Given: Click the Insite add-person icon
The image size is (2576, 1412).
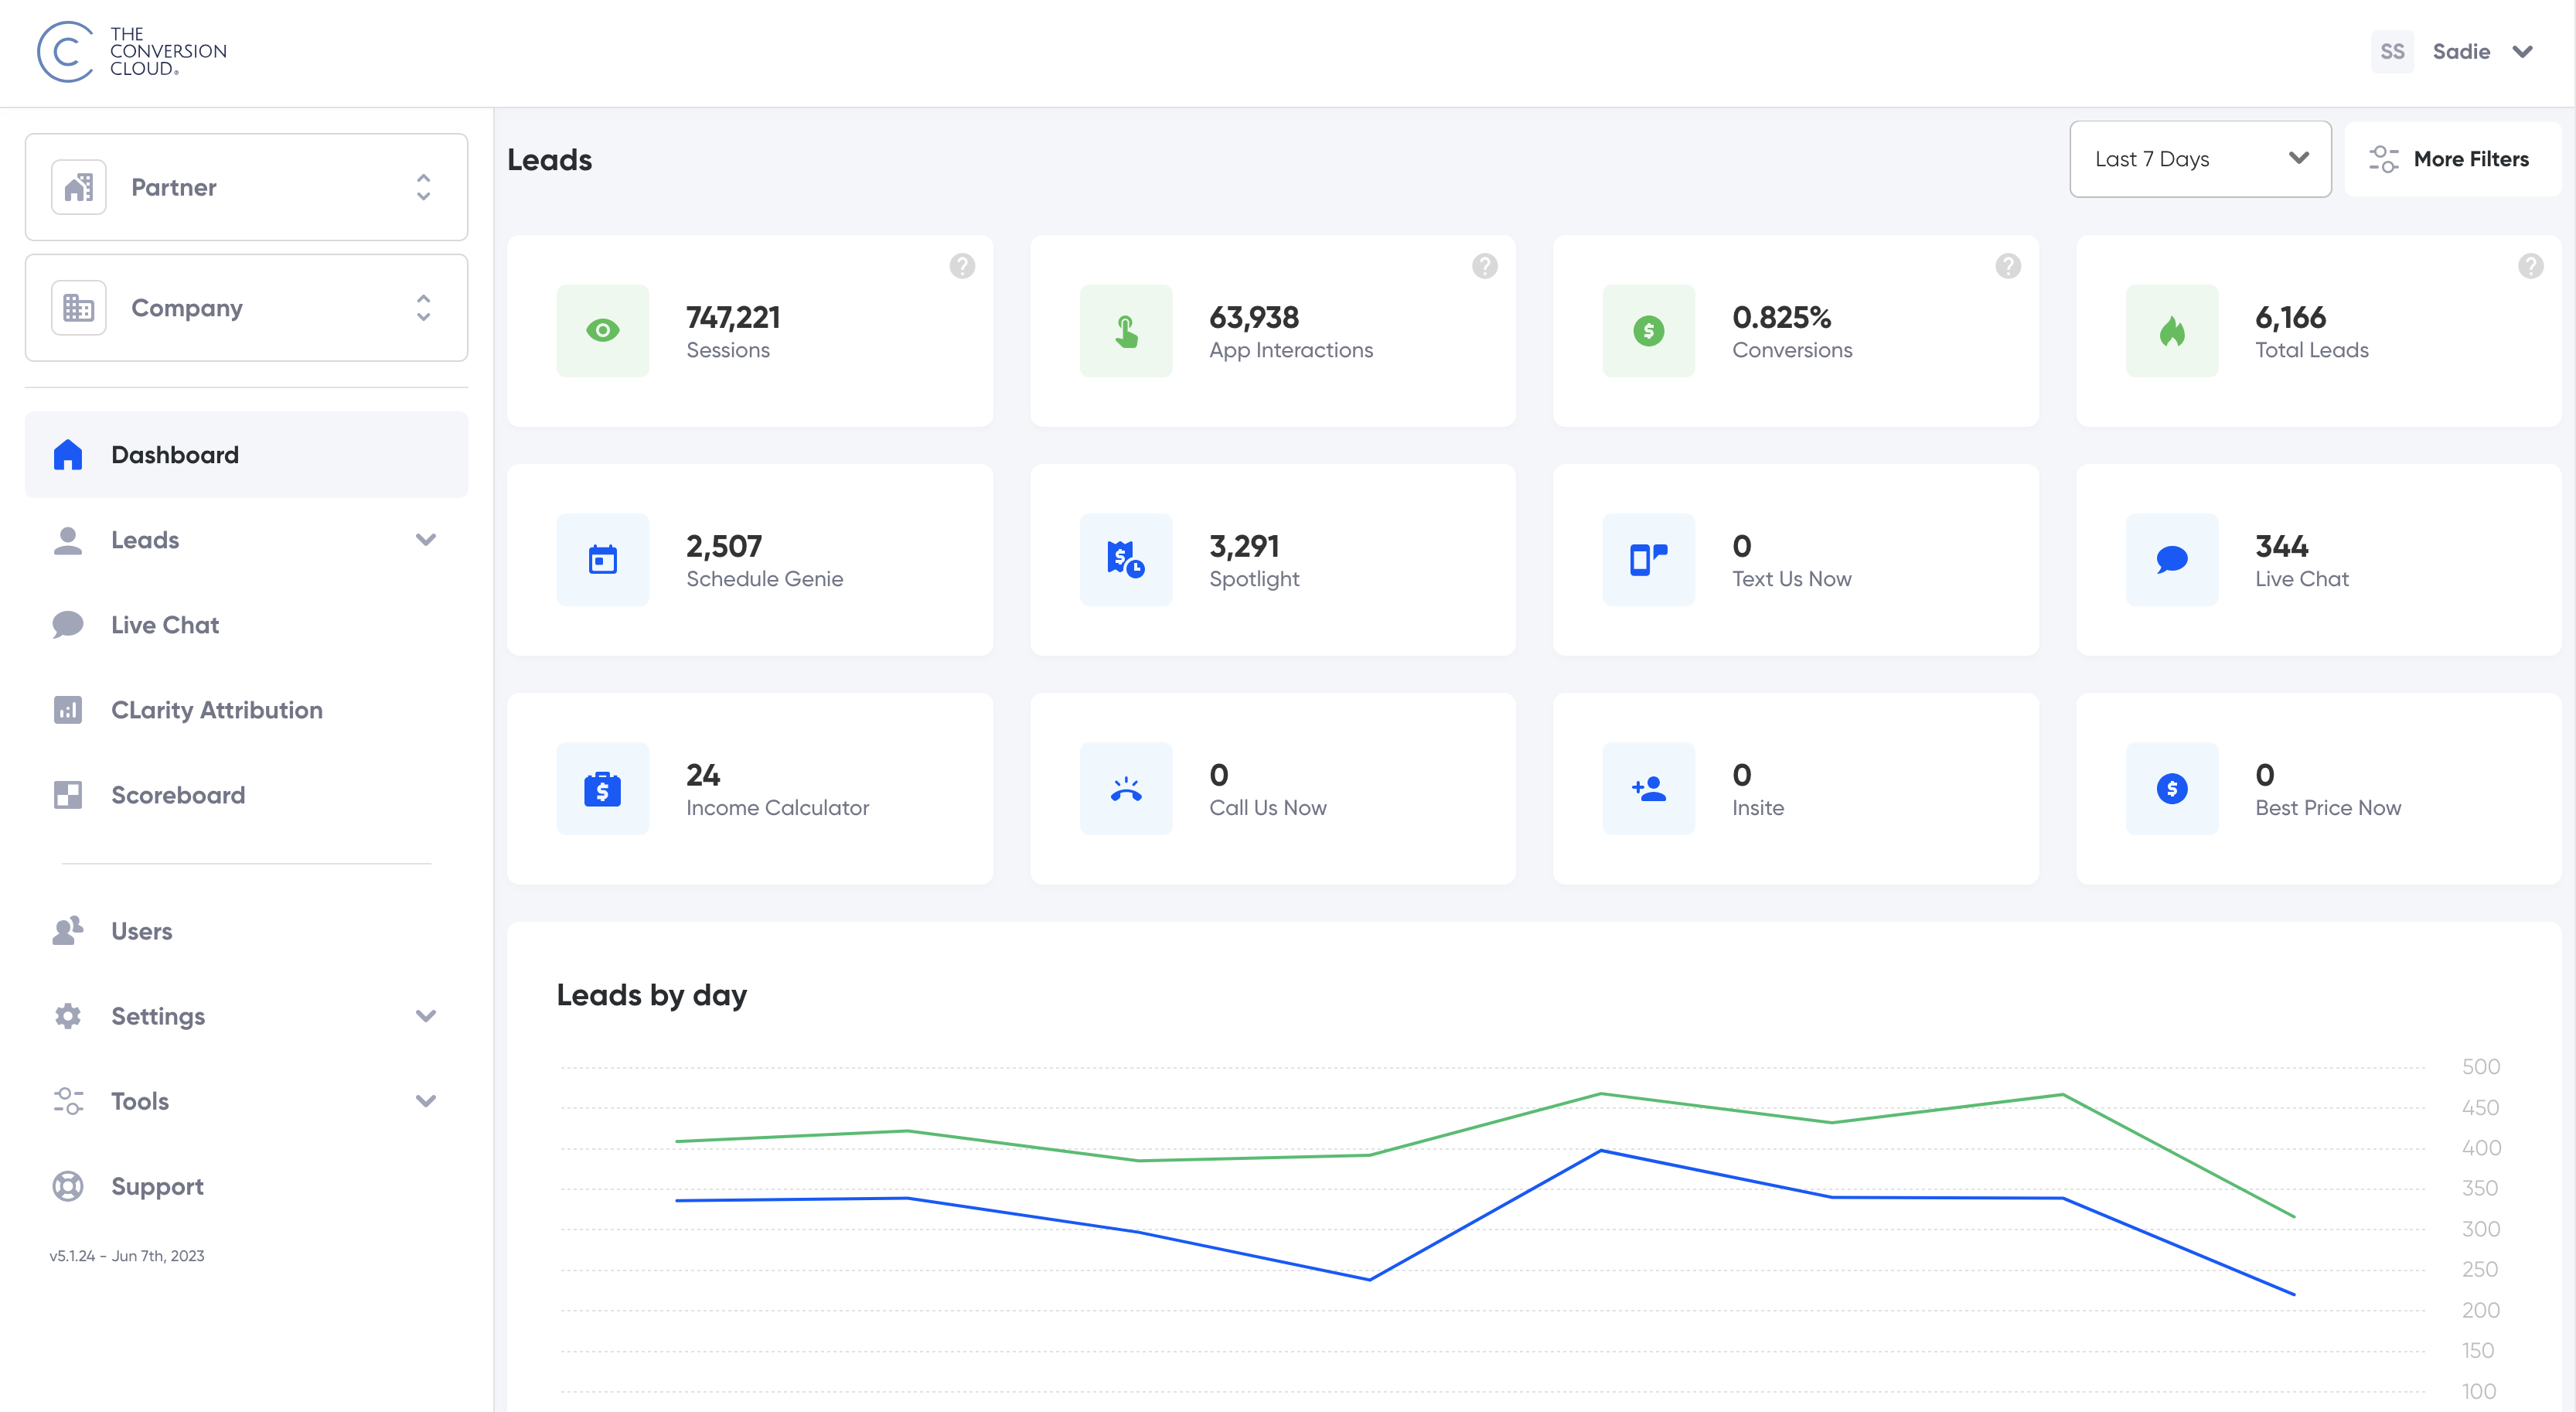Looking at the screenshot, I should (1648, 788).
